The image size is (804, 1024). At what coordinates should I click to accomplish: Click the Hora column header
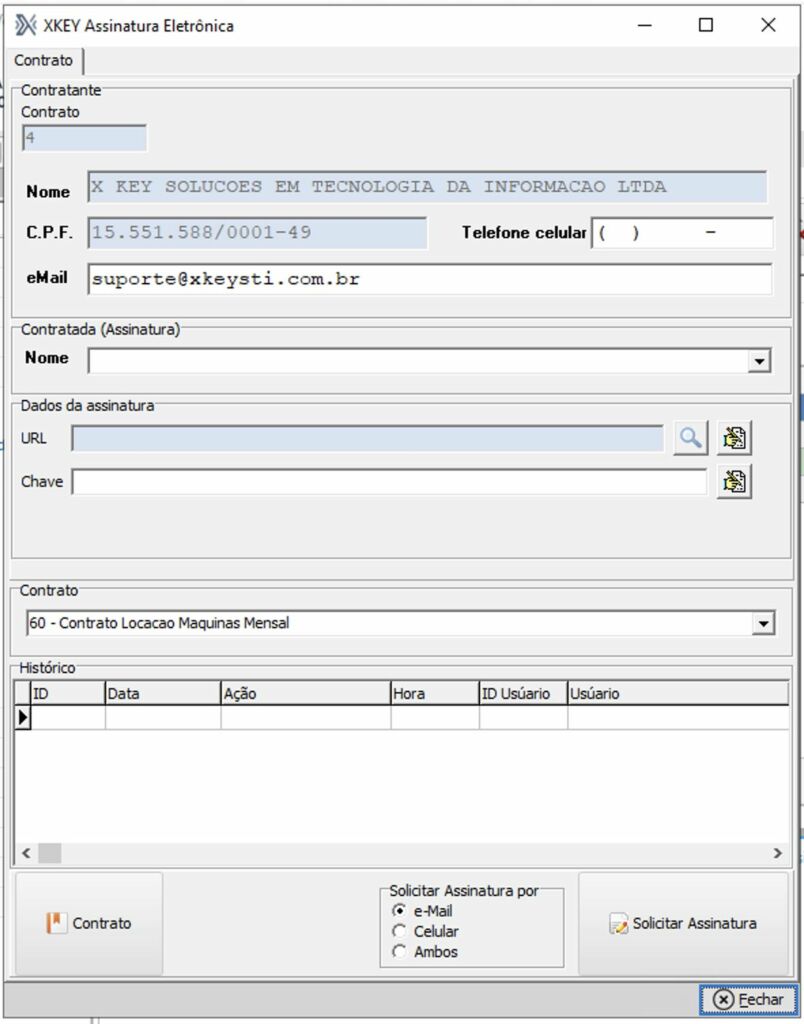(x=435, y=694)
